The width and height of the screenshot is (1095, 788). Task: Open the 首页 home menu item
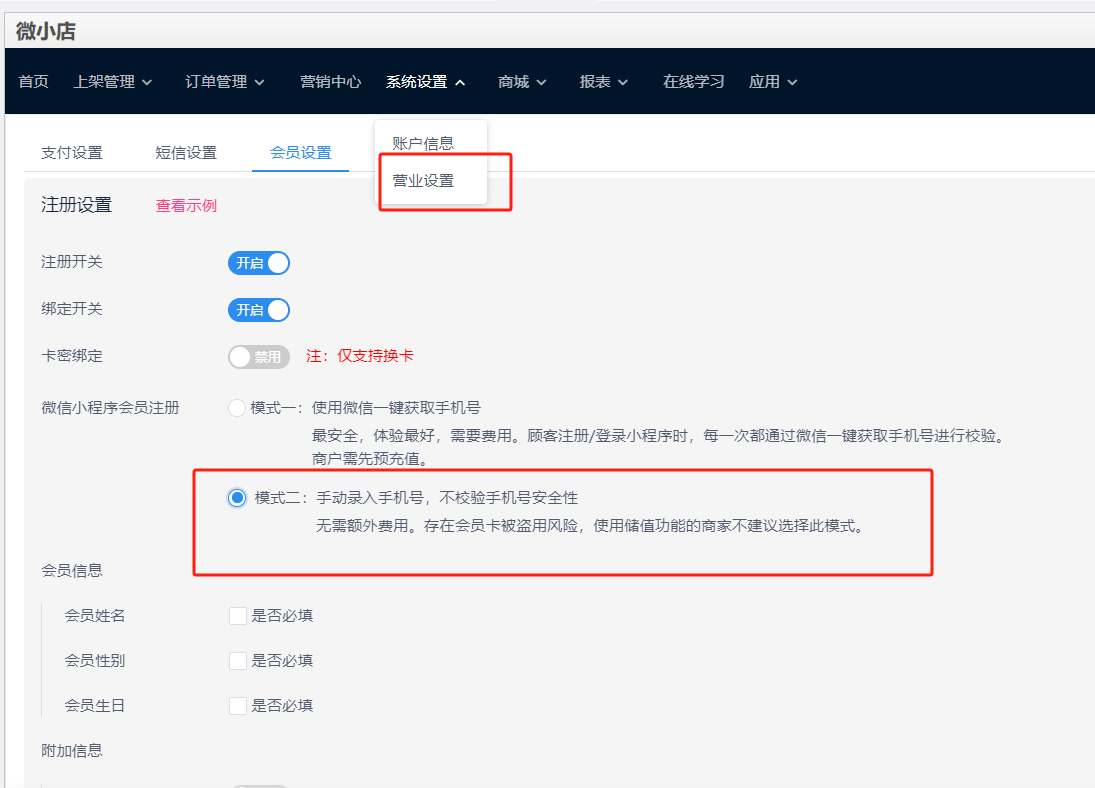click(33, 82)
